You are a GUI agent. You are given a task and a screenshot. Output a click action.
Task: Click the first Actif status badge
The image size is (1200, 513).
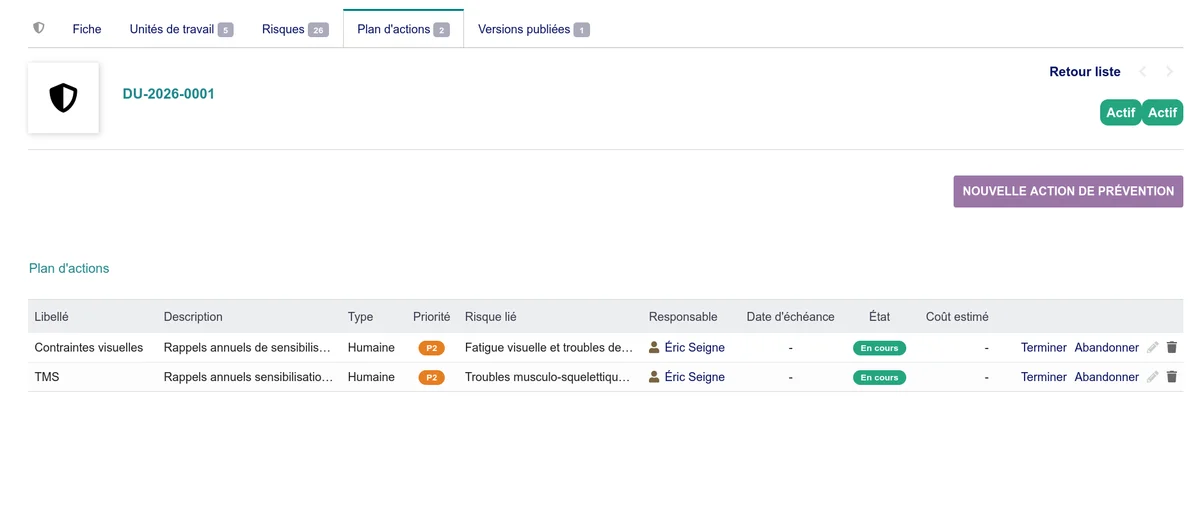[x=1120, y=113]
